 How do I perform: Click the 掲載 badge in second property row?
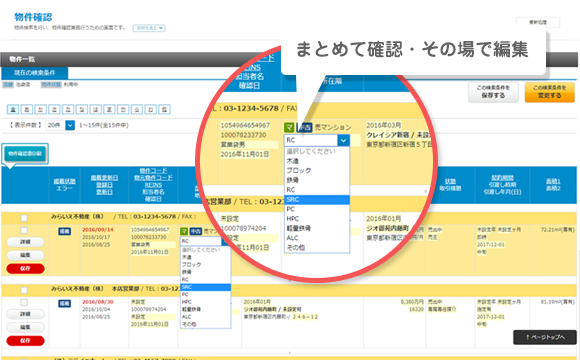[64, 304]
